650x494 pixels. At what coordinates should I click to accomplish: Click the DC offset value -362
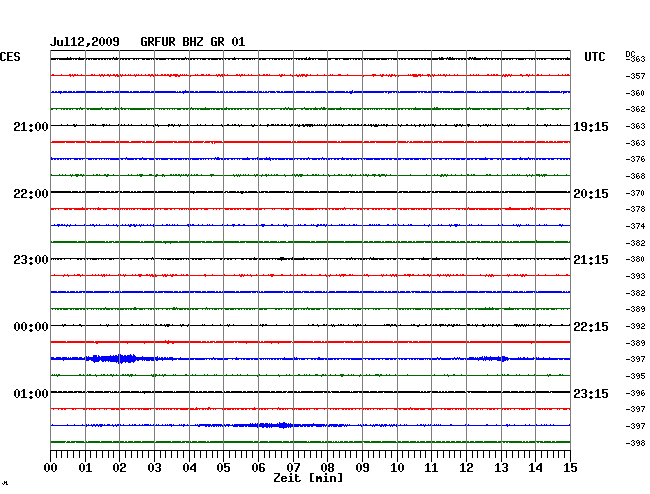[x=635, y=109]
